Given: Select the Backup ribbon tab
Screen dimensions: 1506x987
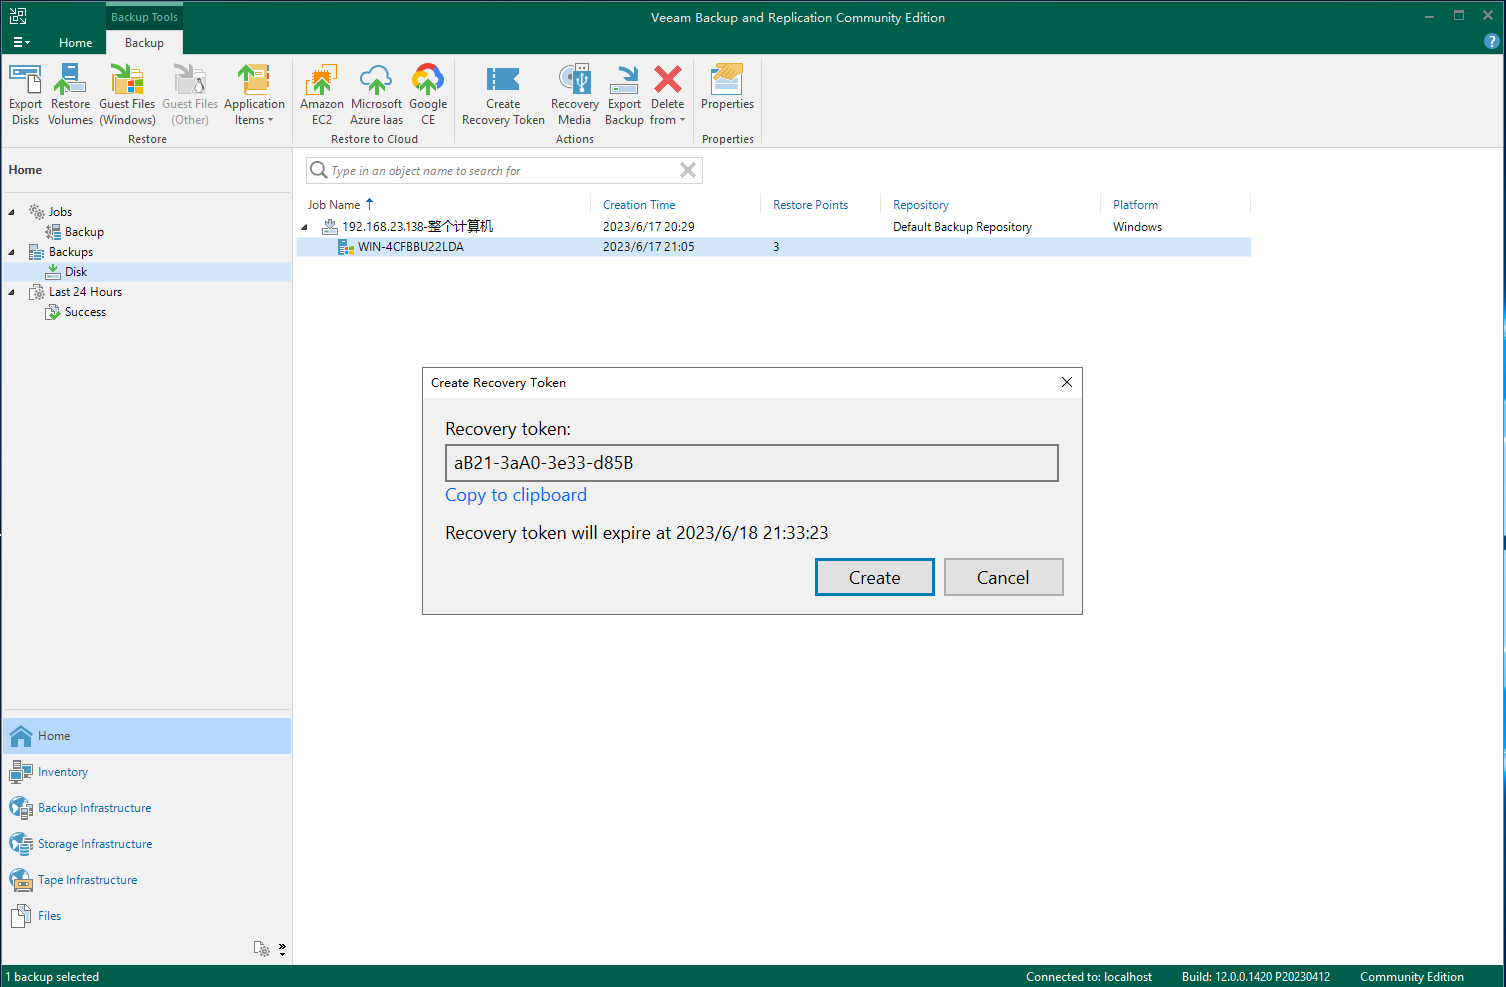Looking at the screenshot, I should click(144, 43).
